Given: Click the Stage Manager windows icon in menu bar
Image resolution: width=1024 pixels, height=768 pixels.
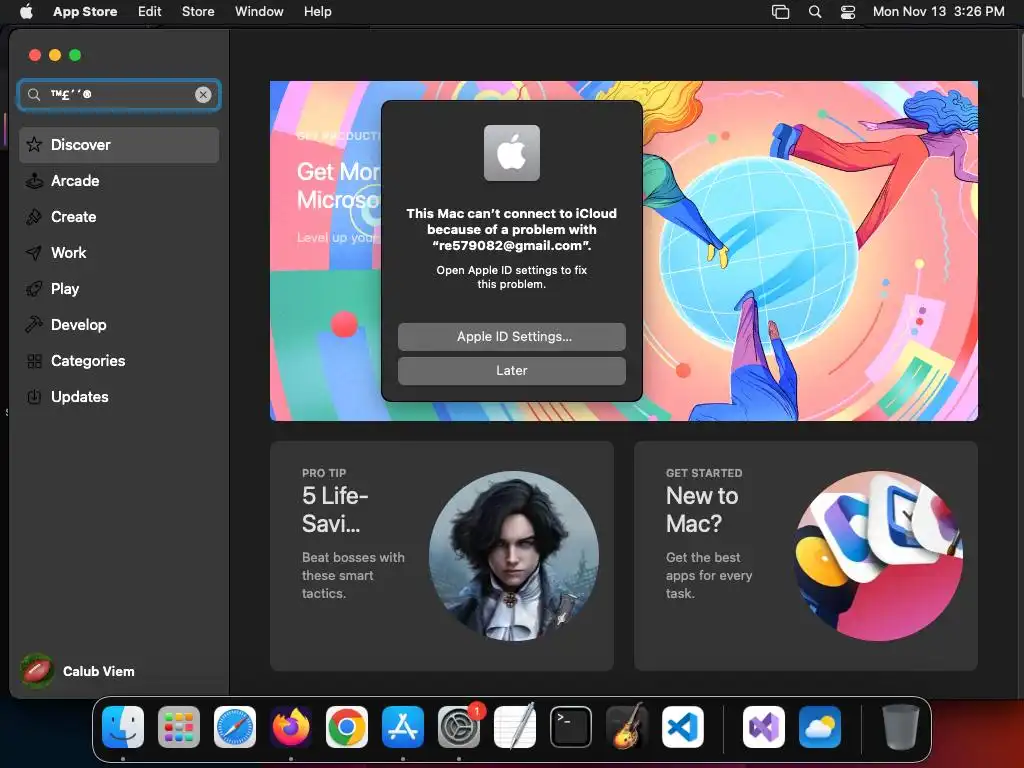Looking at the screenshot, I should [x=780, y=12].
